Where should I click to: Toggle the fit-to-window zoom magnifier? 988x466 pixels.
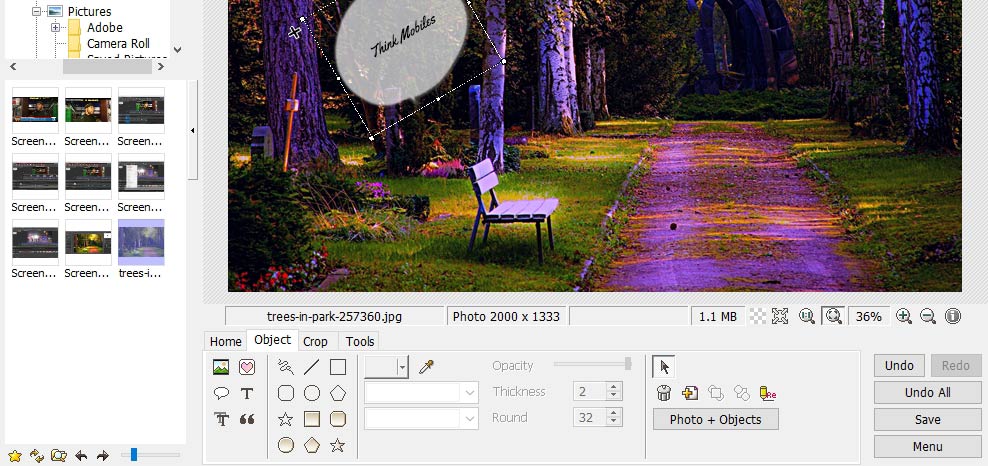834,316
